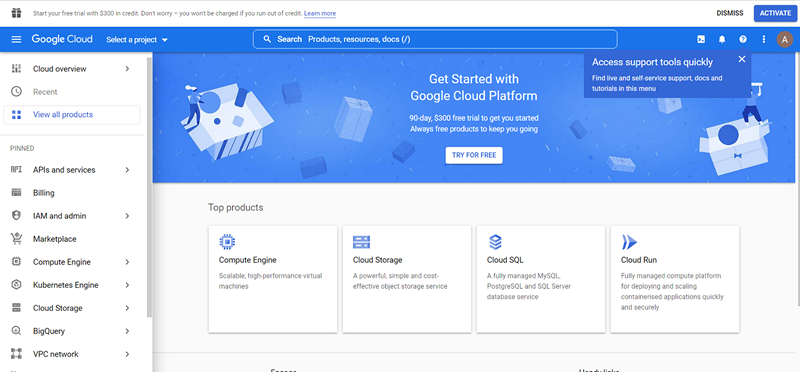This screenshot has width=800, height=372.
Task: Click the ACTIVATE button
Action: (775, 13)
